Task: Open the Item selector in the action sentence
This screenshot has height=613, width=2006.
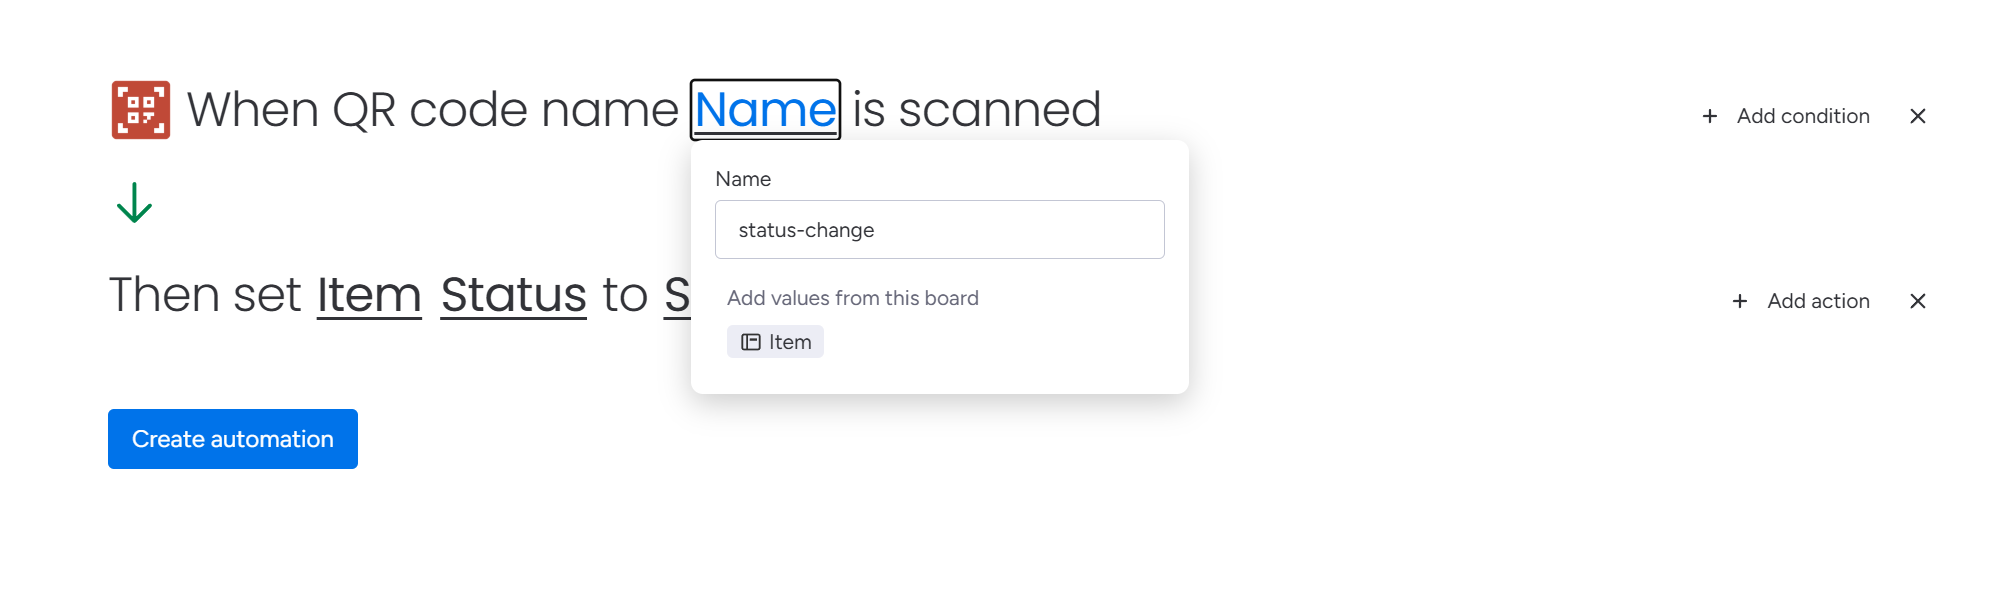Action: click(369, 295)
